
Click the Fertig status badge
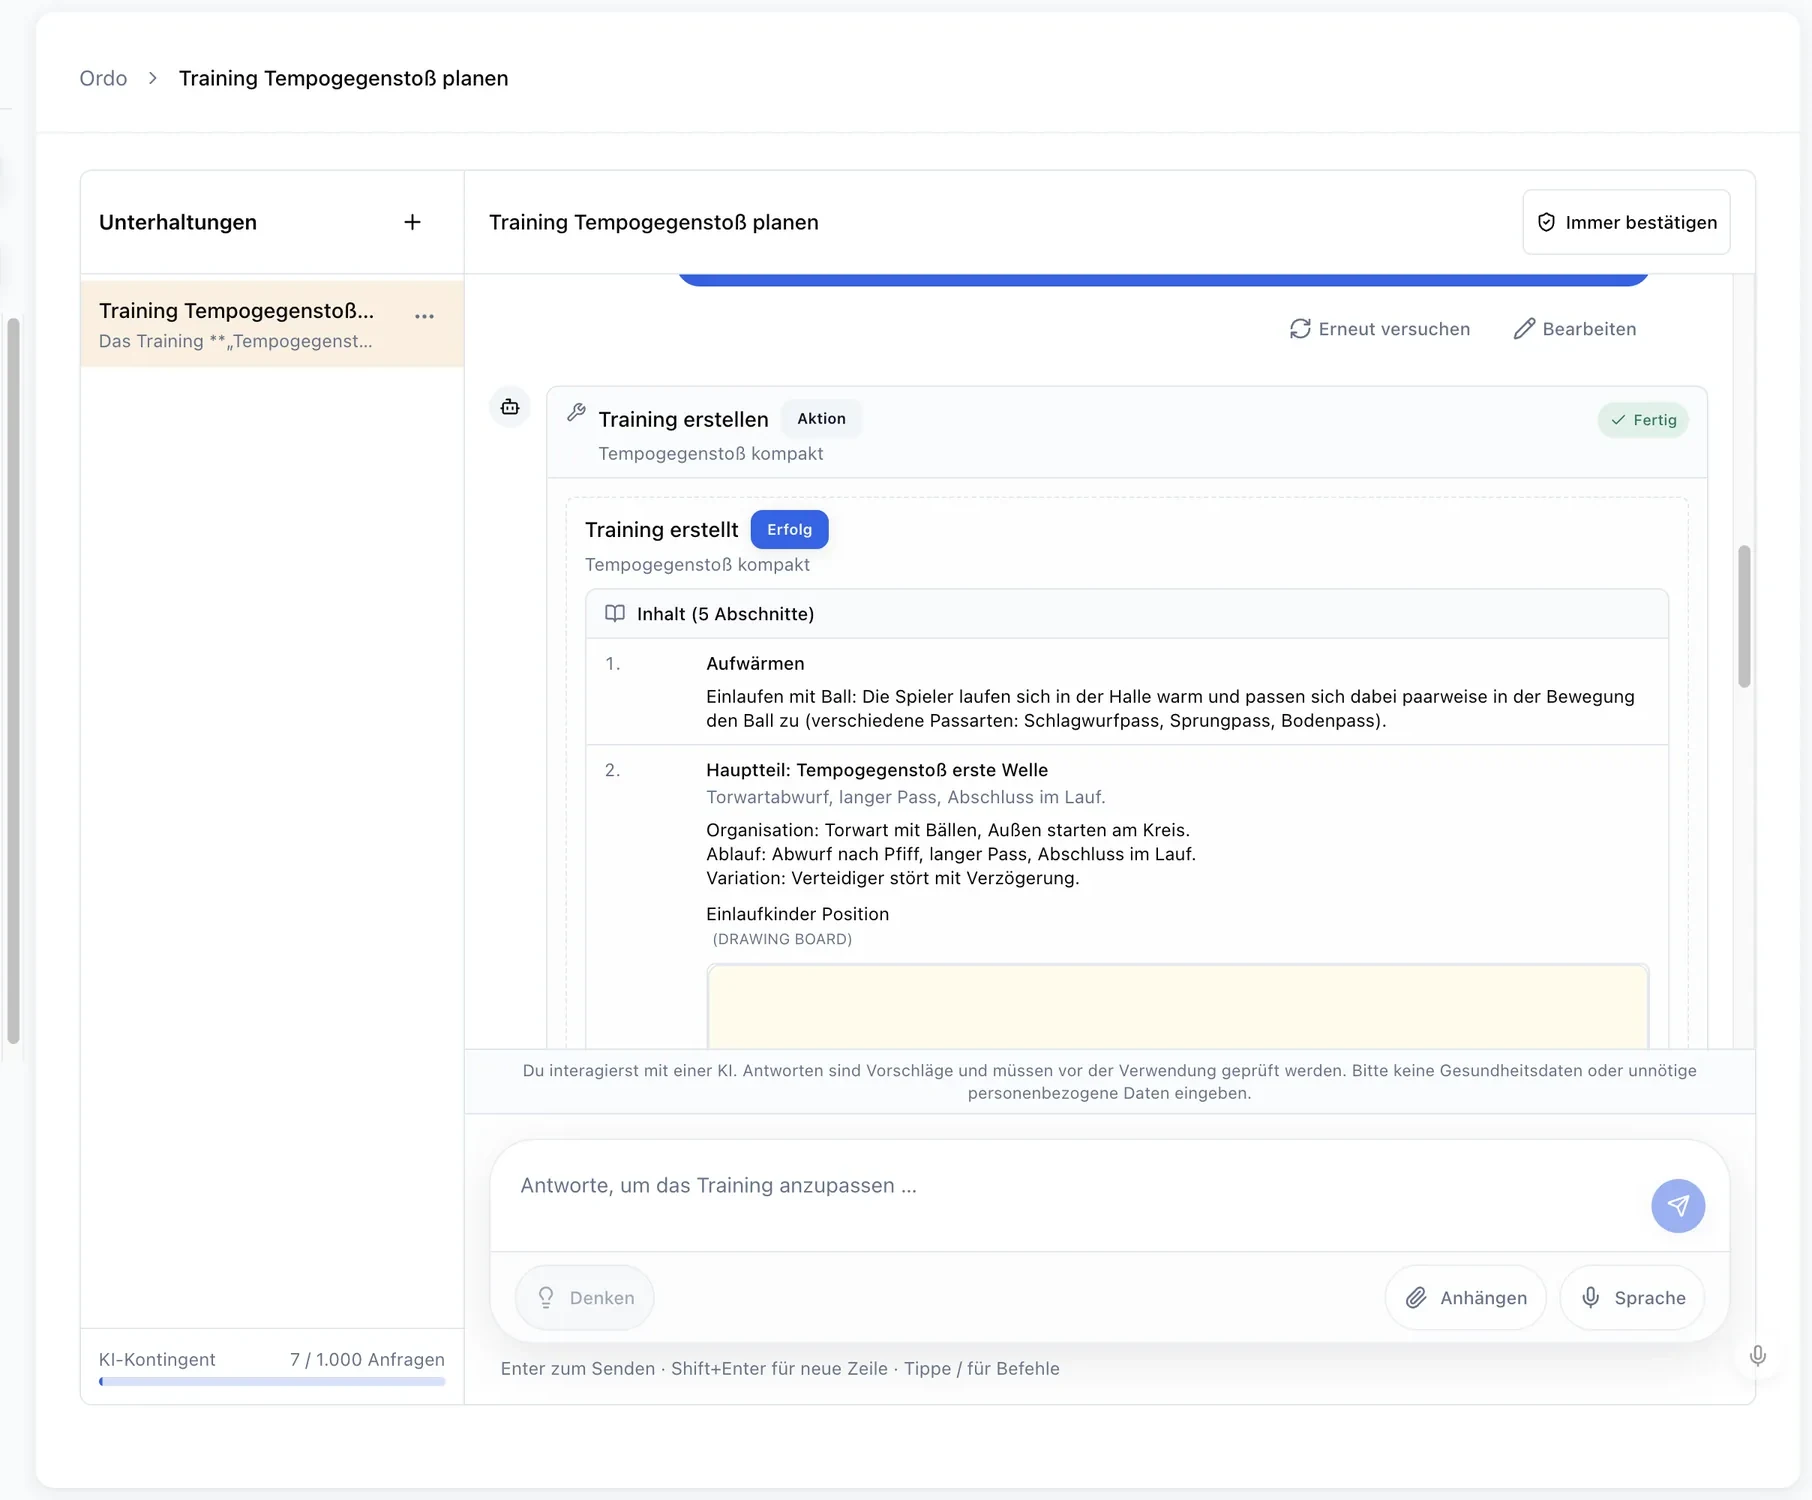click(x=1643, y=420)
